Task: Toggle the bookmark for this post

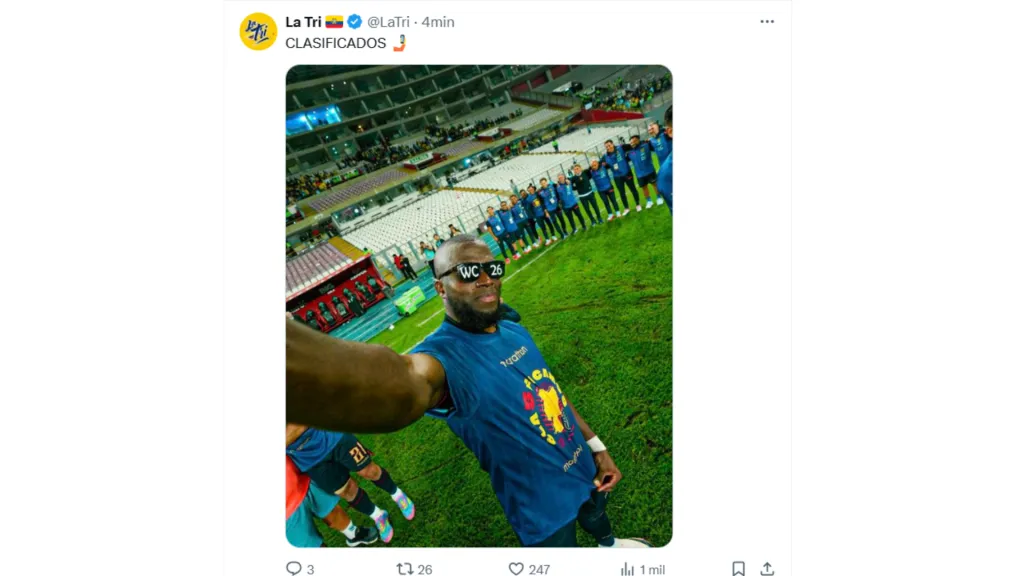Action: tap(738, 568)
